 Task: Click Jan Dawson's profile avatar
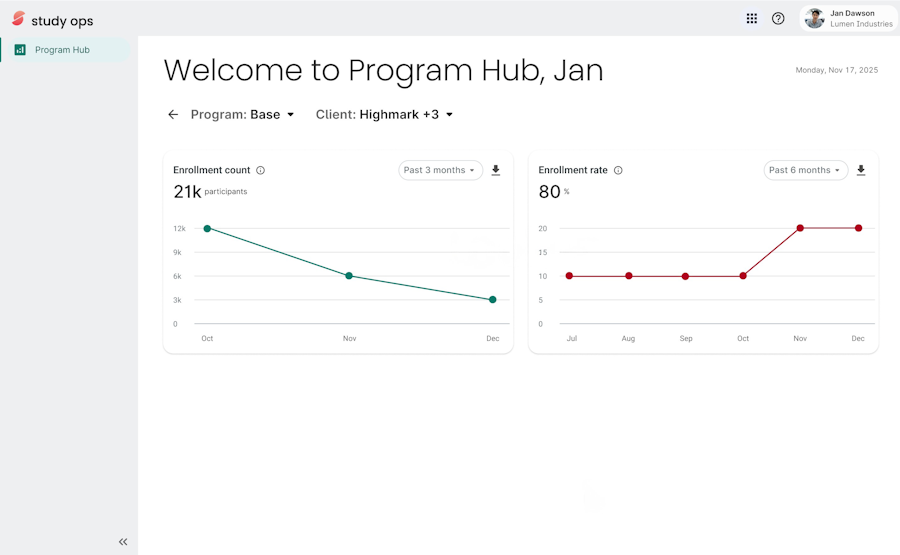814,18
